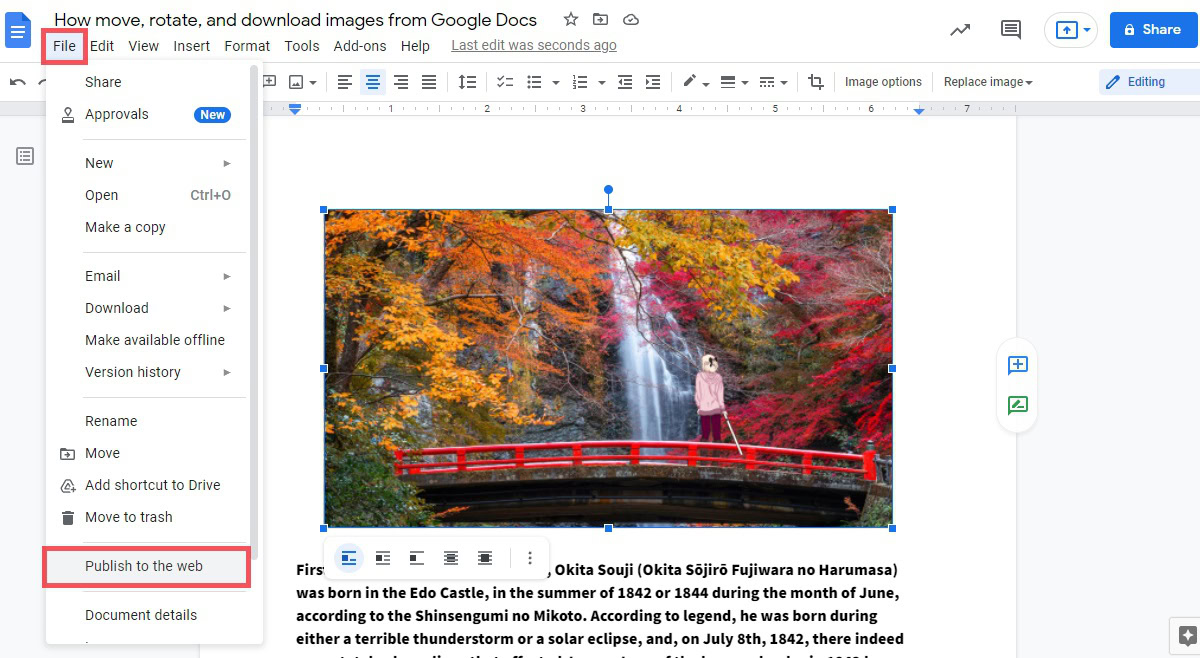Open the Insert menu

pyautogui.click(x=191, y=46)
